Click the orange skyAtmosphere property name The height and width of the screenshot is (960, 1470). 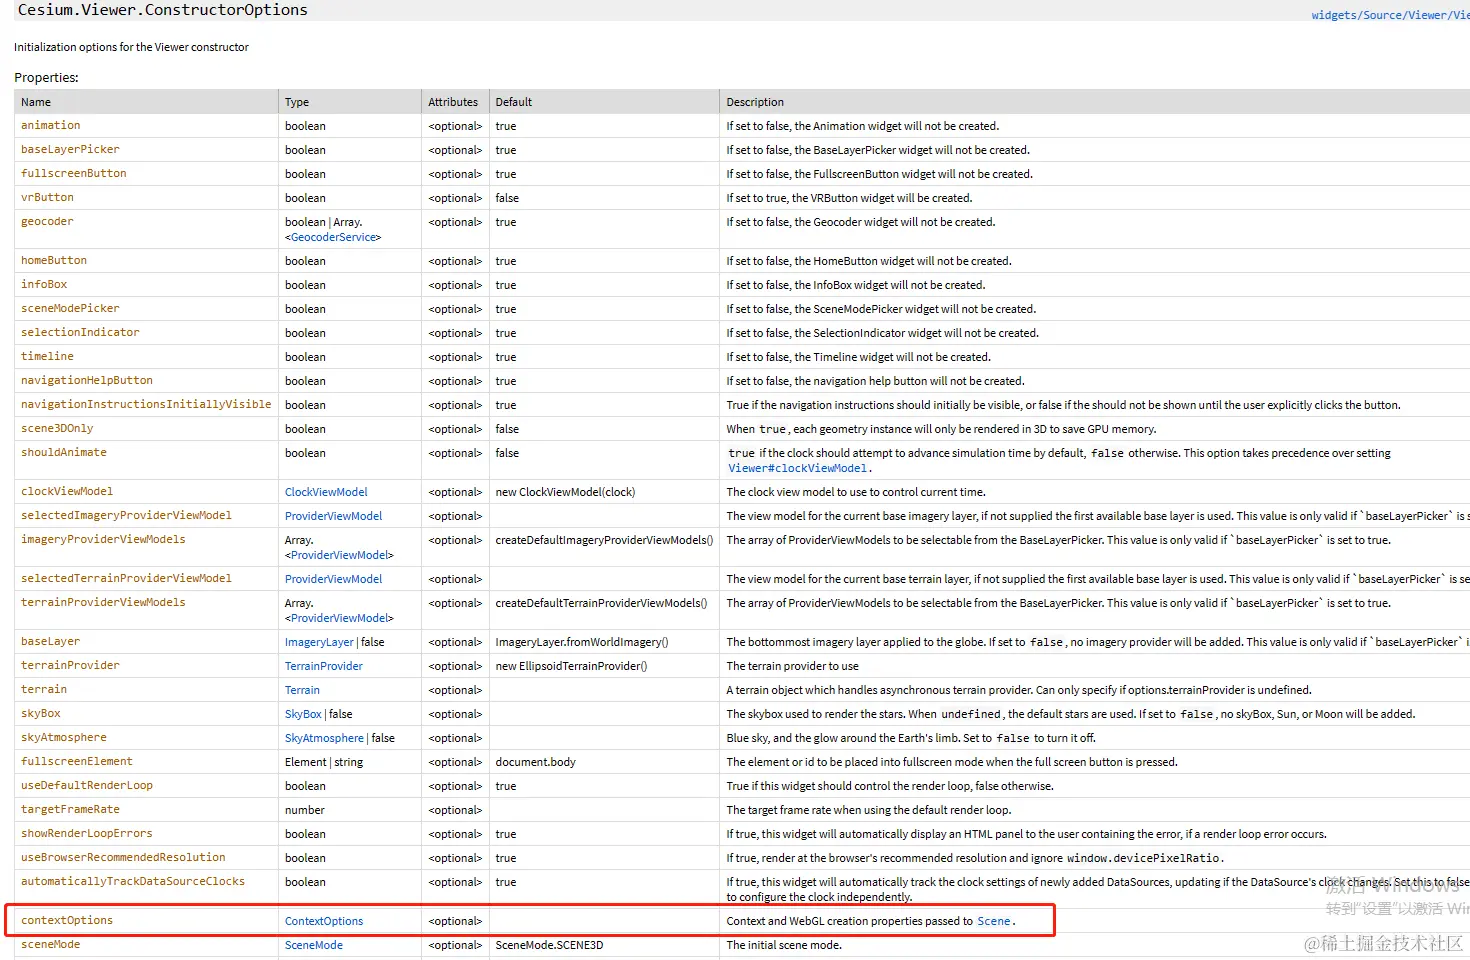(64, 737)
